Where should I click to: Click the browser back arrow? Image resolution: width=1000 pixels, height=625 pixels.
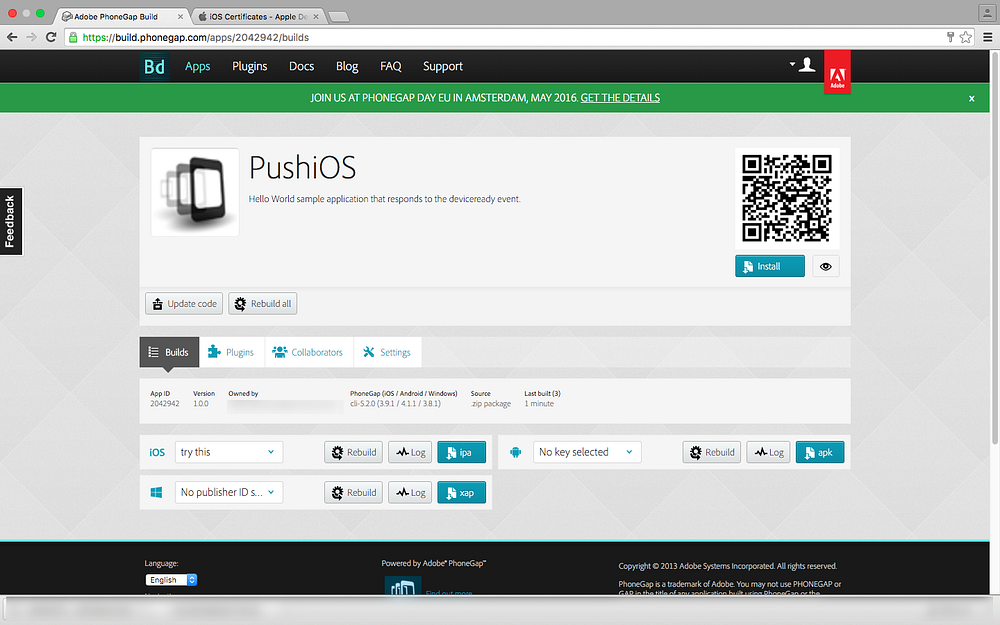[12, 37]
